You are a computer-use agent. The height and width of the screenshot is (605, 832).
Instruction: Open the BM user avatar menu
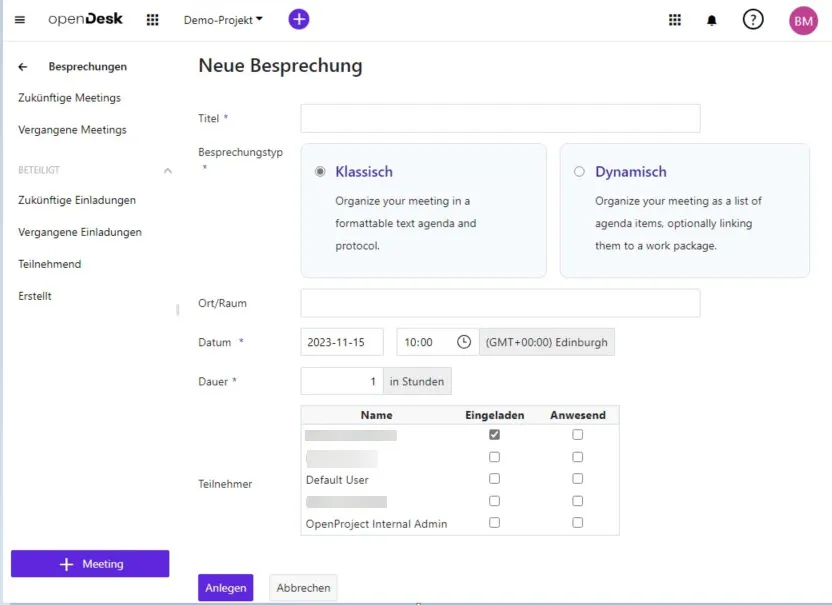coord(803,20)
